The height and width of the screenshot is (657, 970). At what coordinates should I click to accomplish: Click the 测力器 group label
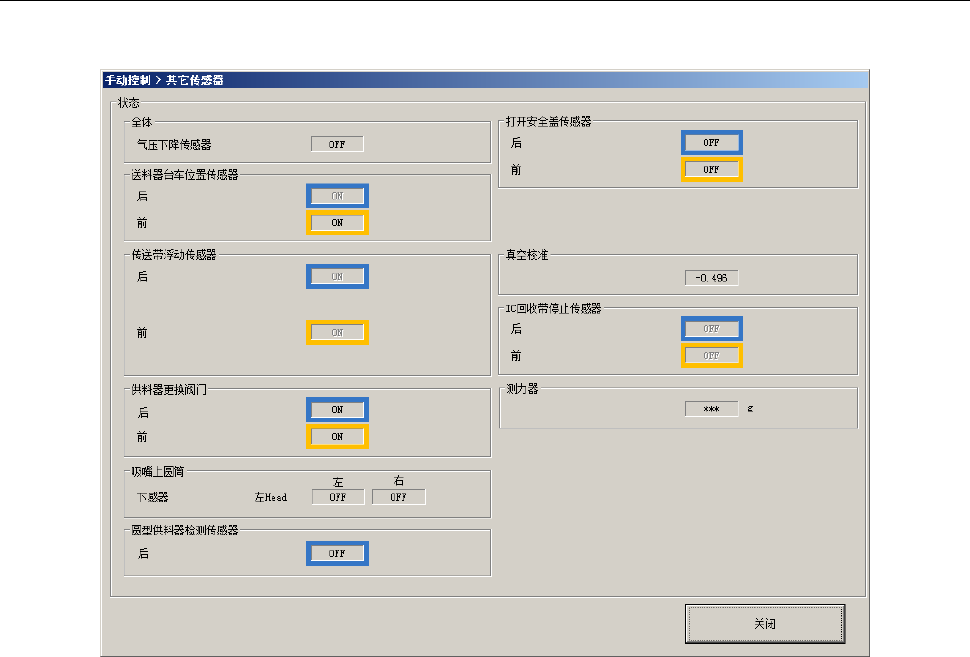click(x=522, y=389)
